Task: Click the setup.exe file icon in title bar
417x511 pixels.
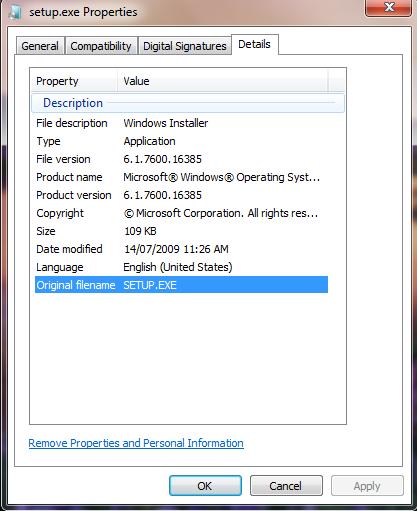Action: (15, 12)
